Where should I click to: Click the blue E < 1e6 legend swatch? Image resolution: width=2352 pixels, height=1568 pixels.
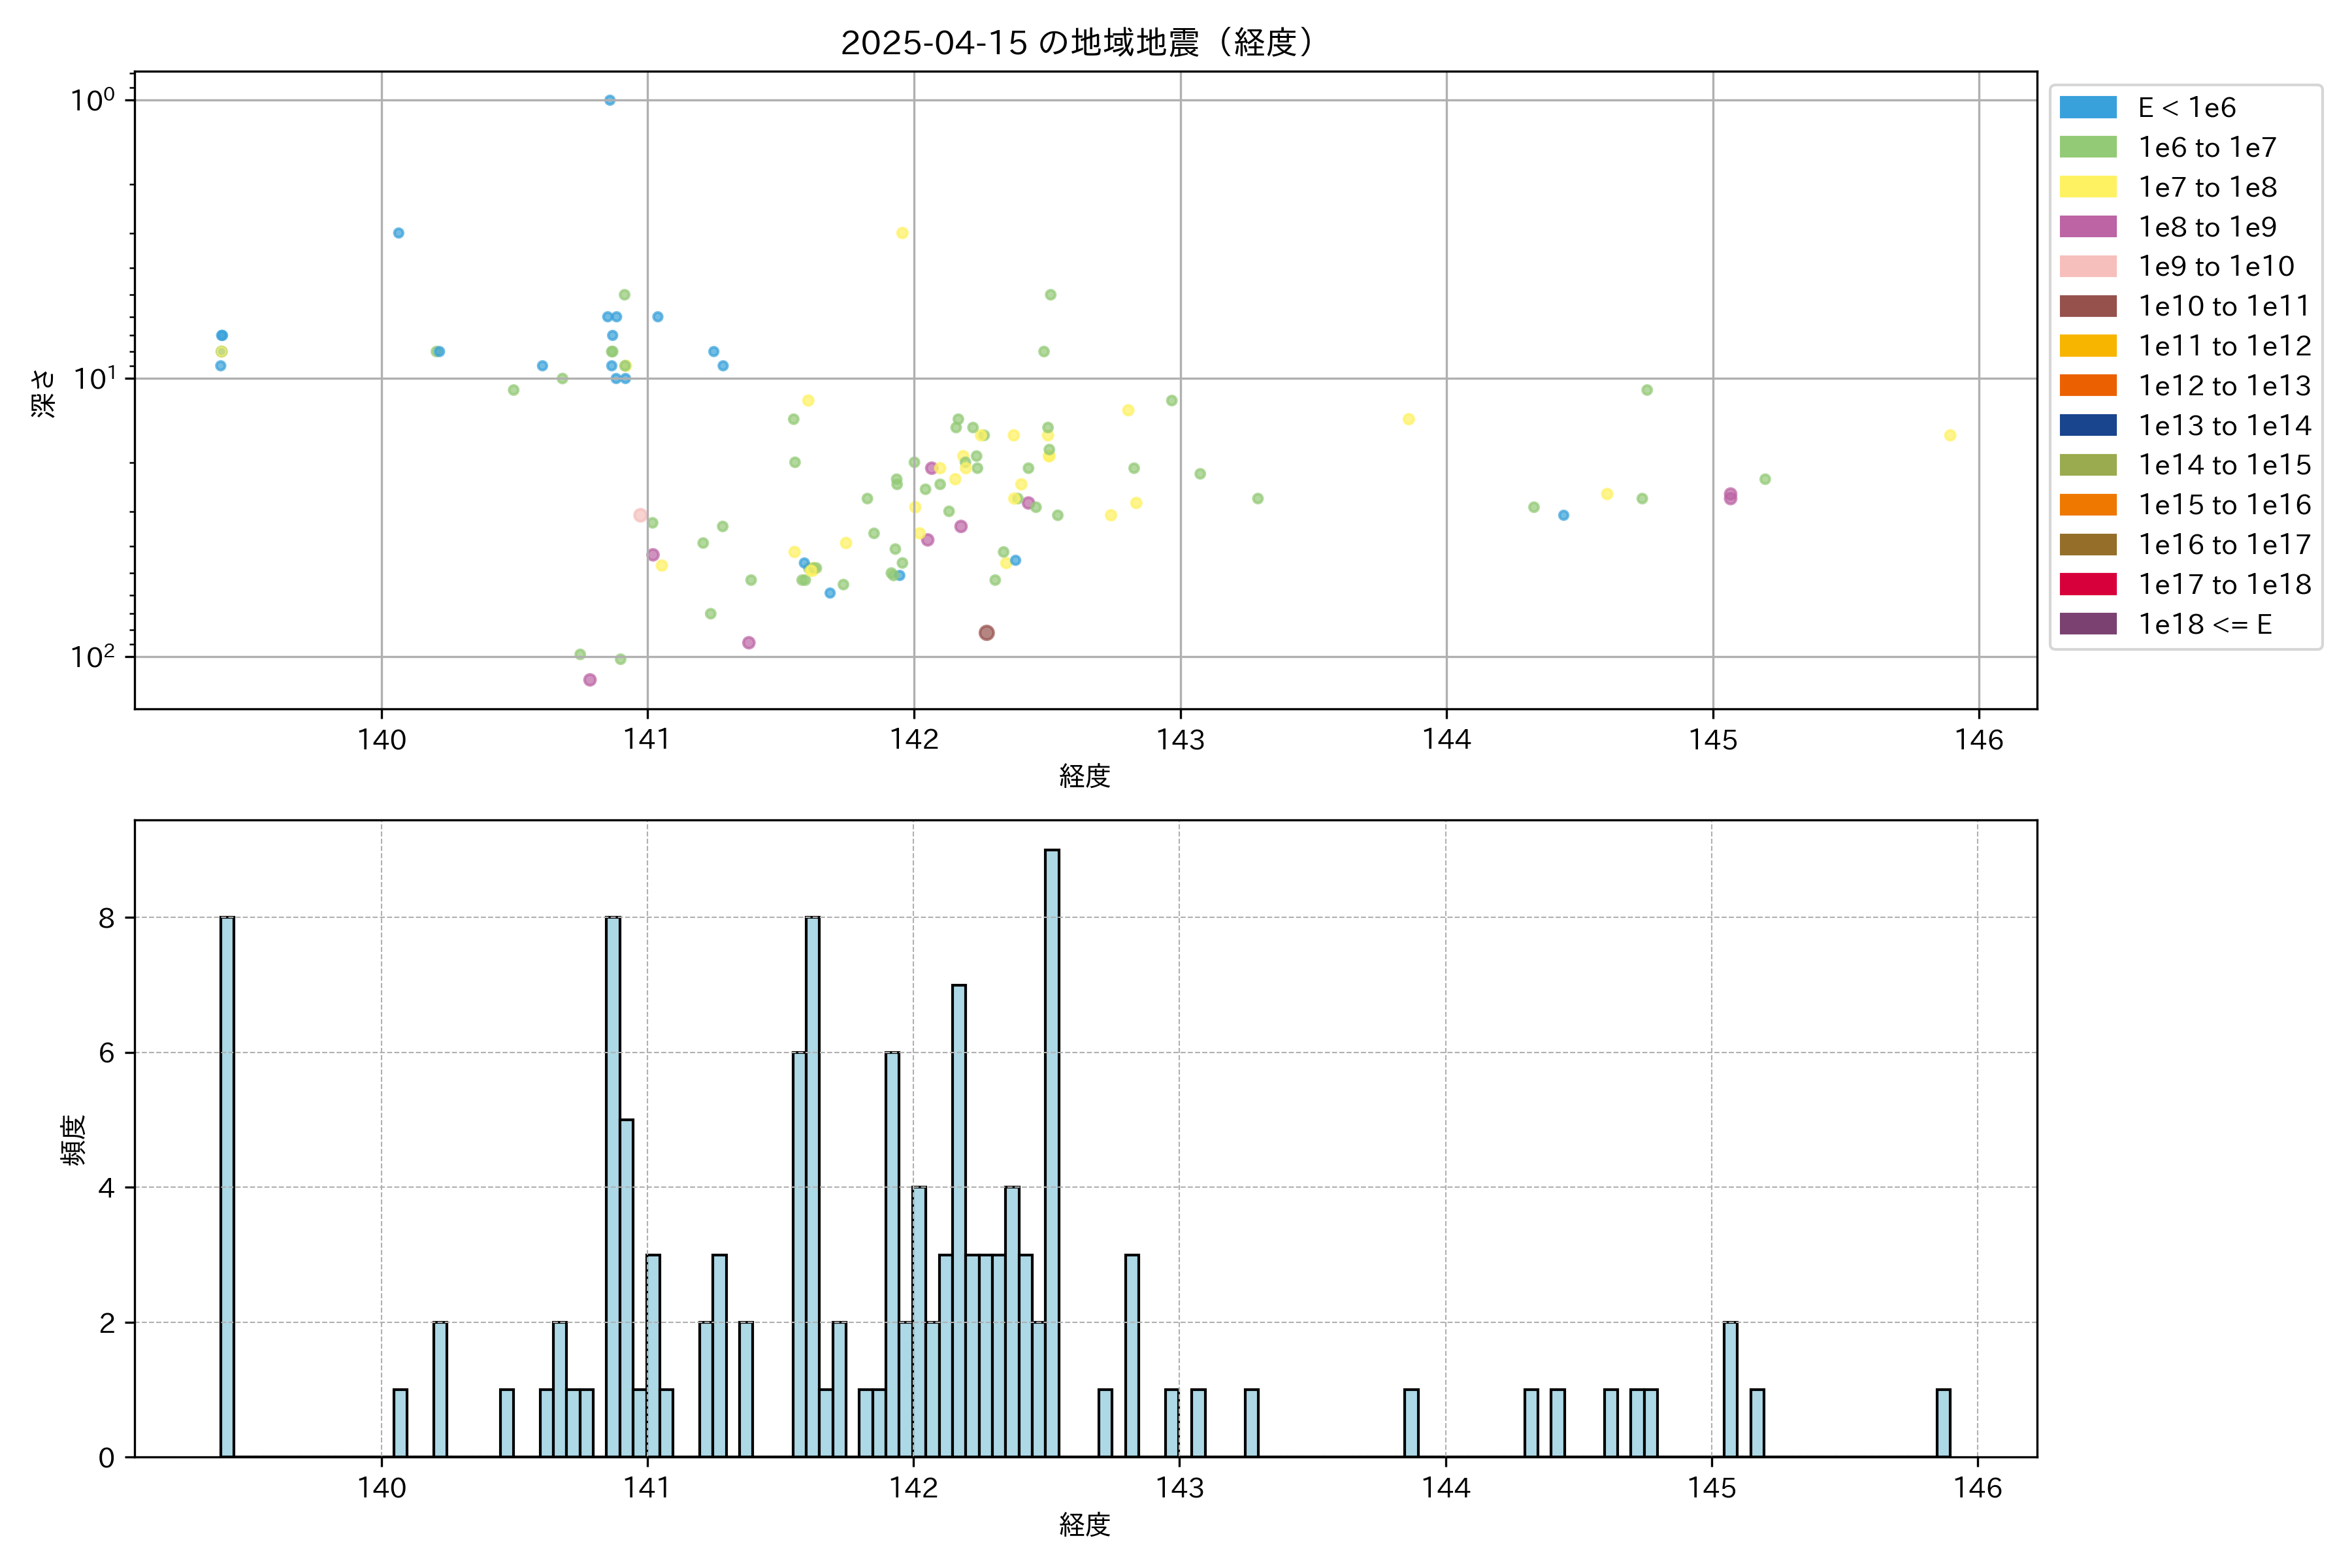(x=2088, y=108)
